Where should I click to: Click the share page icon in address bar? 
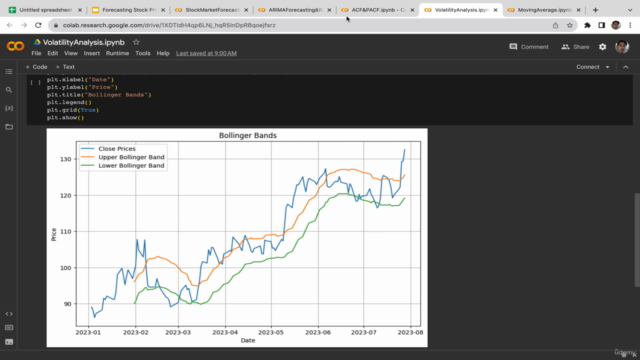click(x=556, y=25)
